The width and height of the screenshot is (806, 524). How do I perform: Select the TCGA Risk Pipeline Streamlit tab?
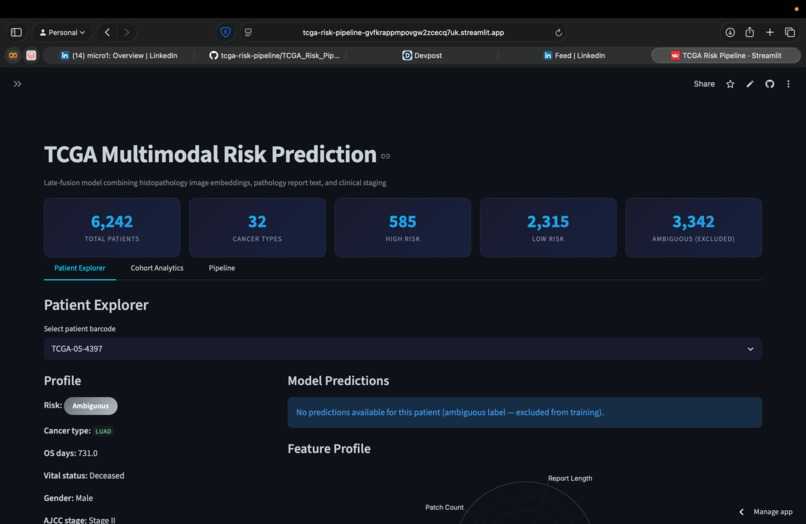pyautogui.click(x=725, y=56)
